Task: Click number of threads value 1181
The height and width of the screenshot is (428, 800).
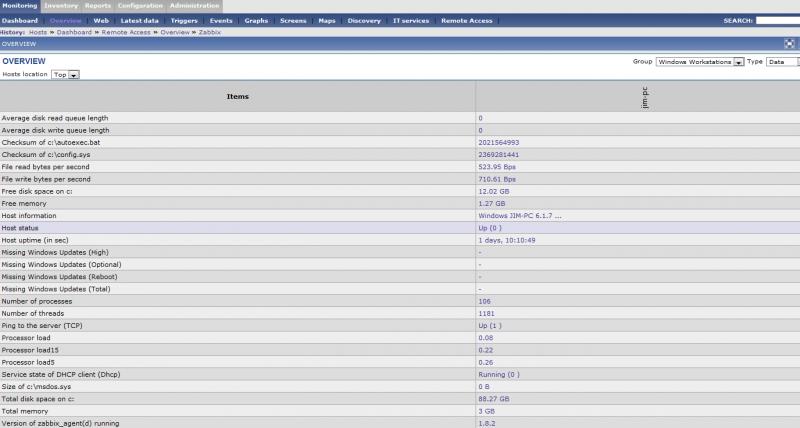Action: point(486,314)
